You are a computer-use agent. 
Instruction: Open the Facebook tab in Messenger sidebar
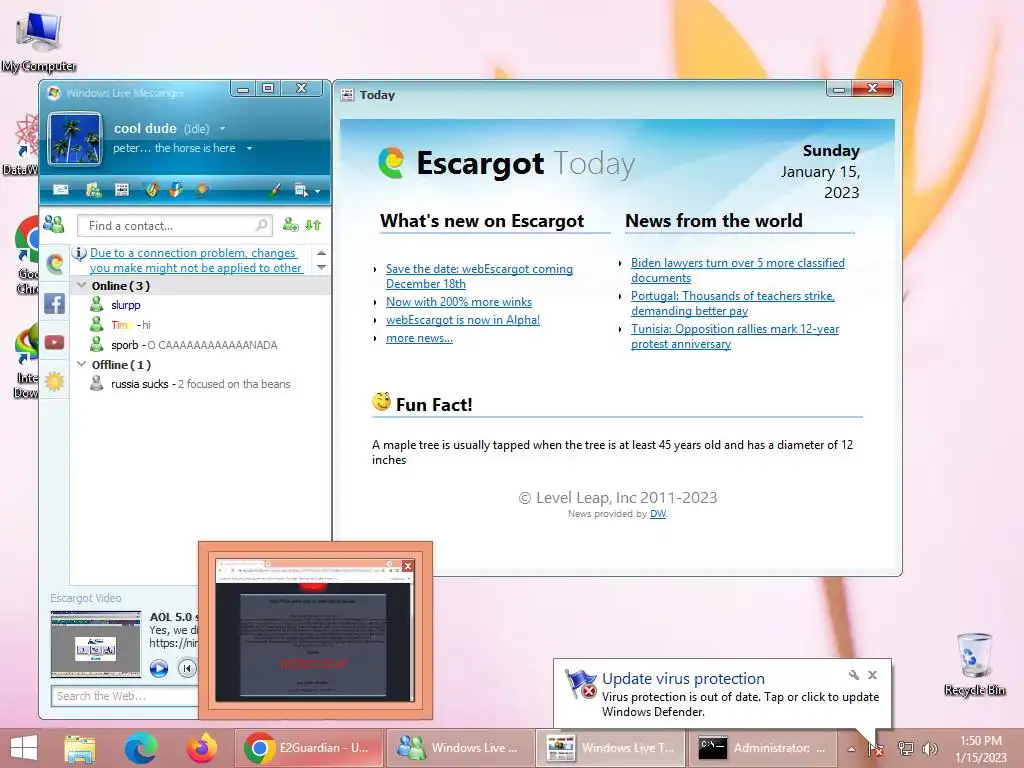[x=55, y=304]
